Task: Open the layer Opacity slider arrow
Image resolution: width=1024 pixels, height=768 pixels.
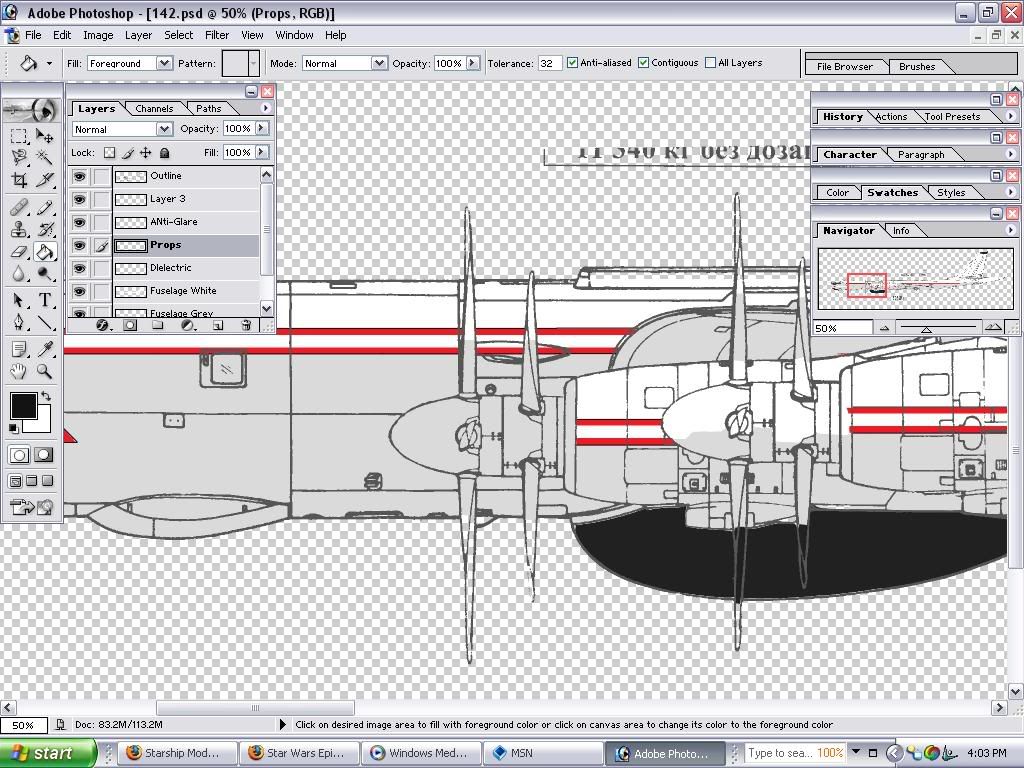Action: click(x=261, y=129)
